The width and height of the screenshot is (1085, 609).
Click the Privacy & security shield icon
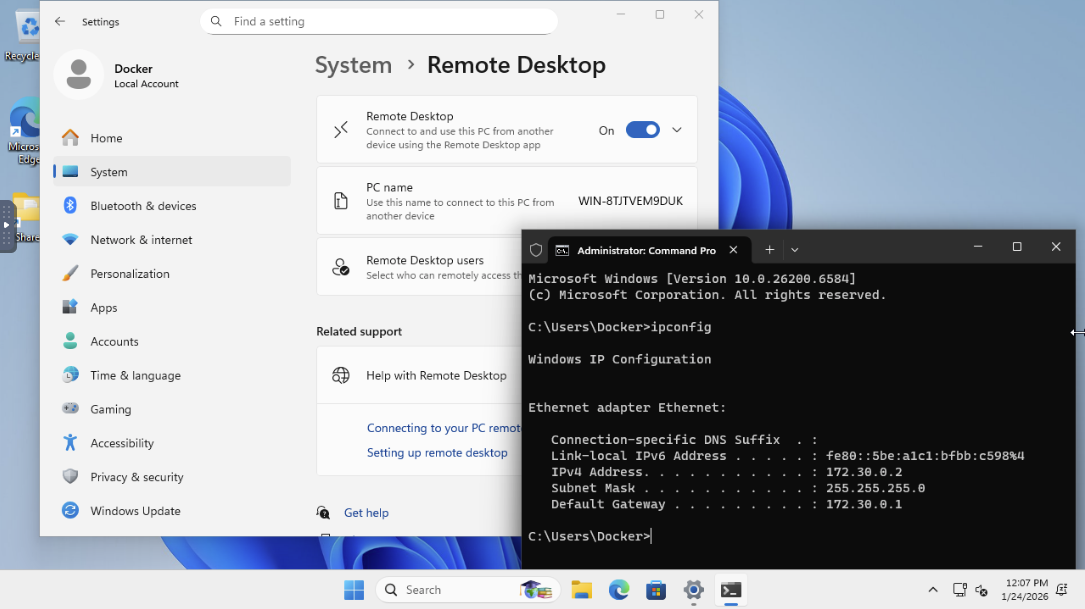pyautogui.click(x=70, y=477)
